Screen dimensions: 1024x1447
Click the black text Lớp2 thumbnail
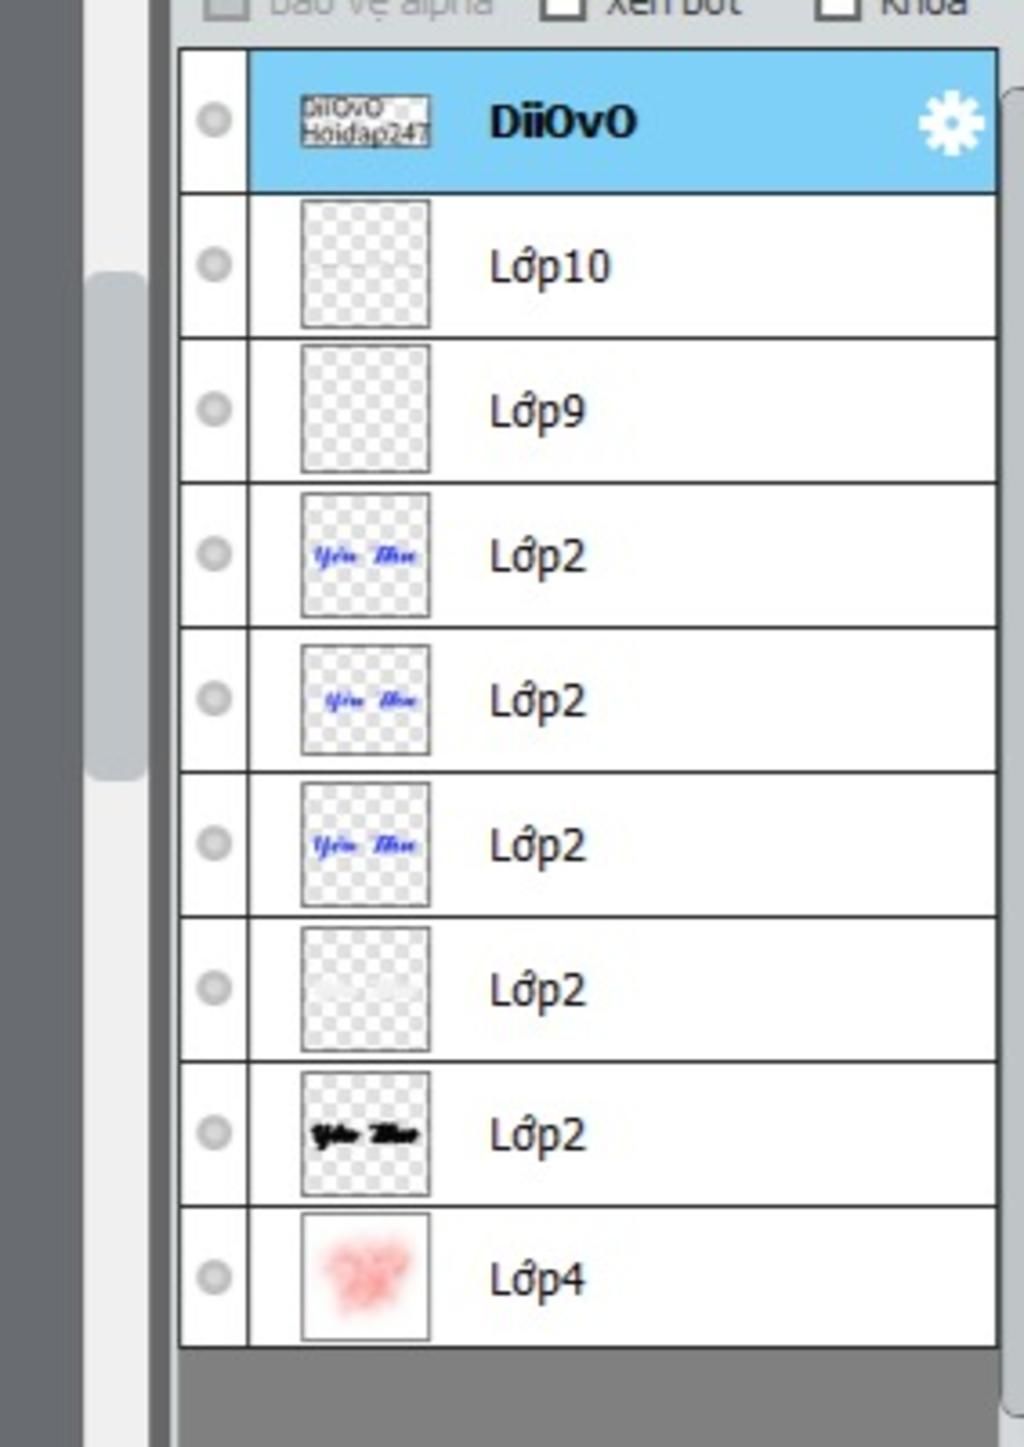click(x=366, y=1134)
